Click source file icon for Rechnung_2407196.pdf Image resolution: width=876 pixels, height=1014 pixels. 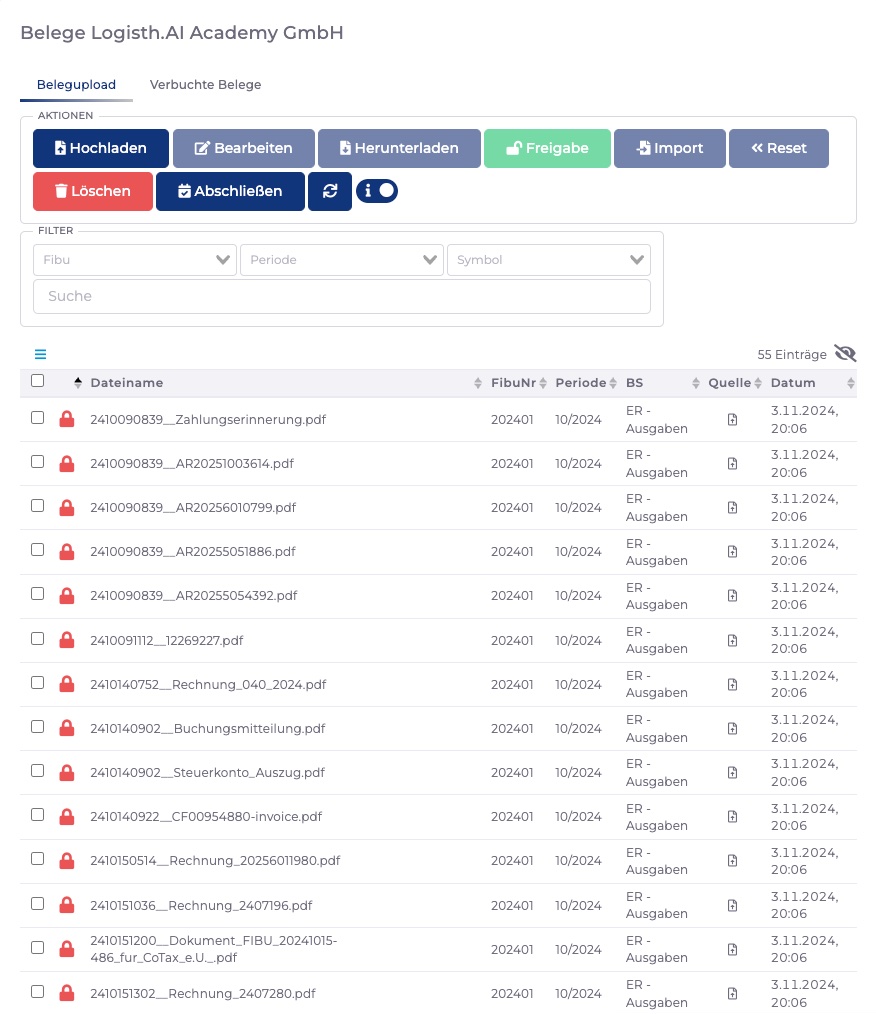click(732, 905)
